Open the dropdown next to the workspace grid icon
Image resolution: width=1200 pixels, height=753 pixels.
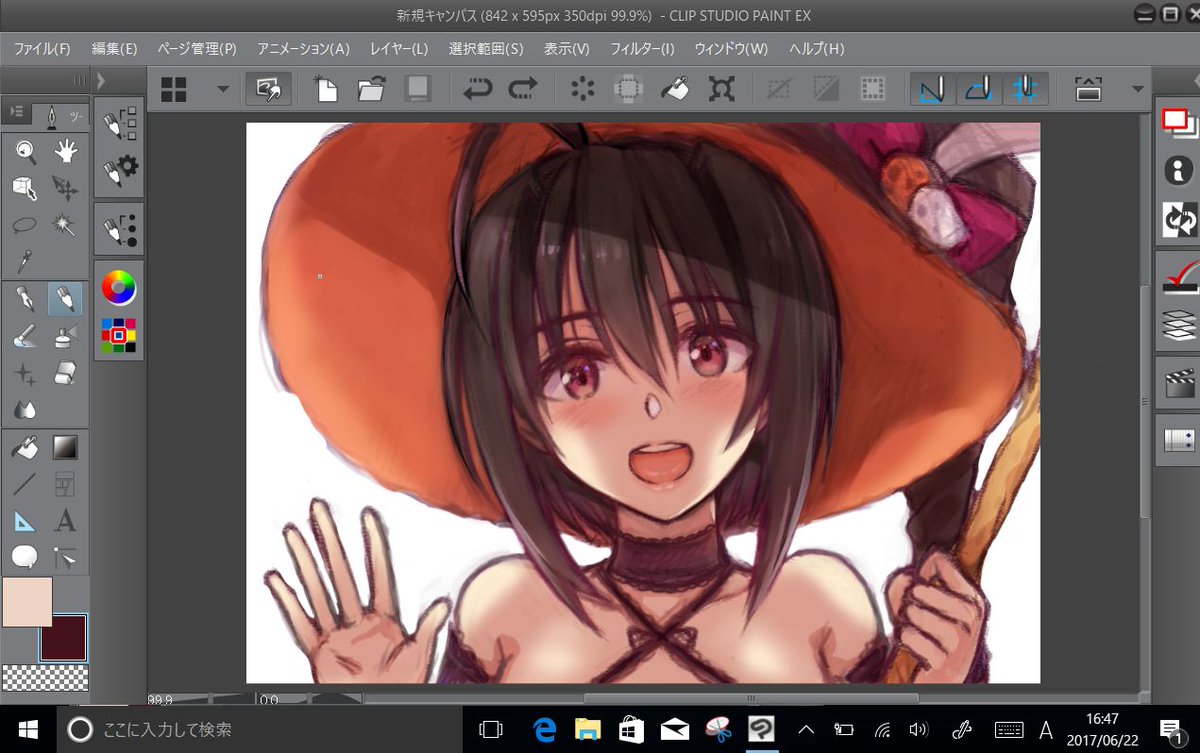pos(222,90)
